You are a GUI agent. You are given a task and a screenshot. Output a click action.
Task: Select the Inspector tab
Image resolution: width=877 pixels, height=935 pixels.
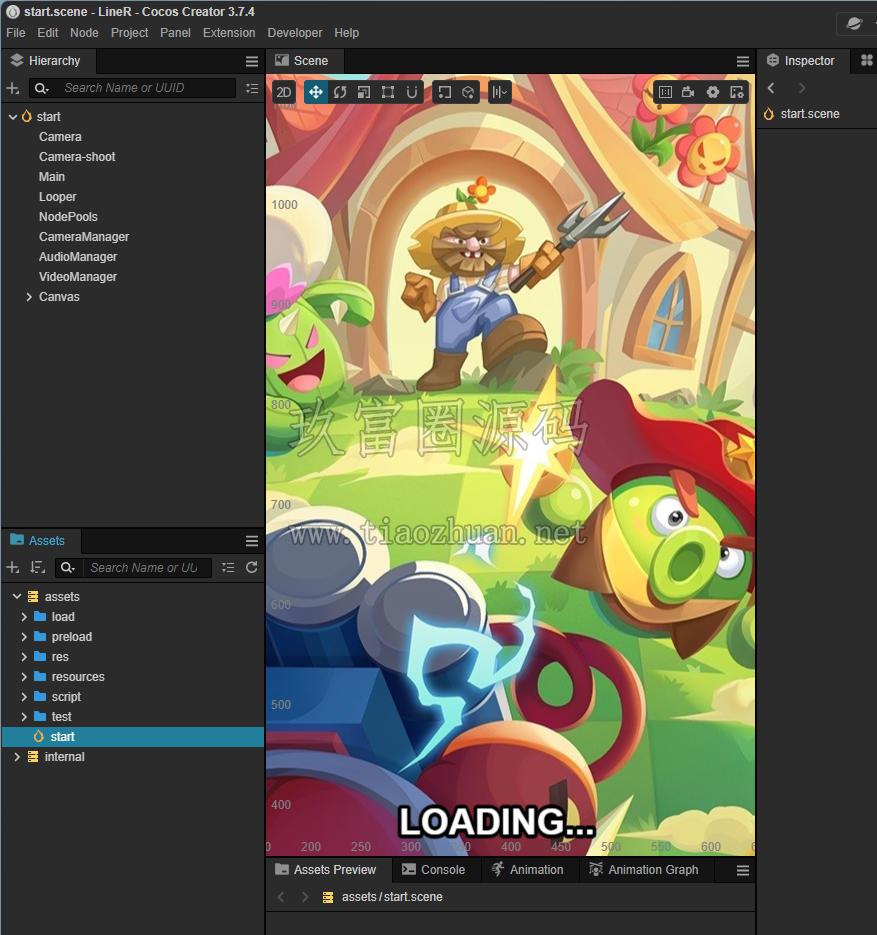click(801, 61)
